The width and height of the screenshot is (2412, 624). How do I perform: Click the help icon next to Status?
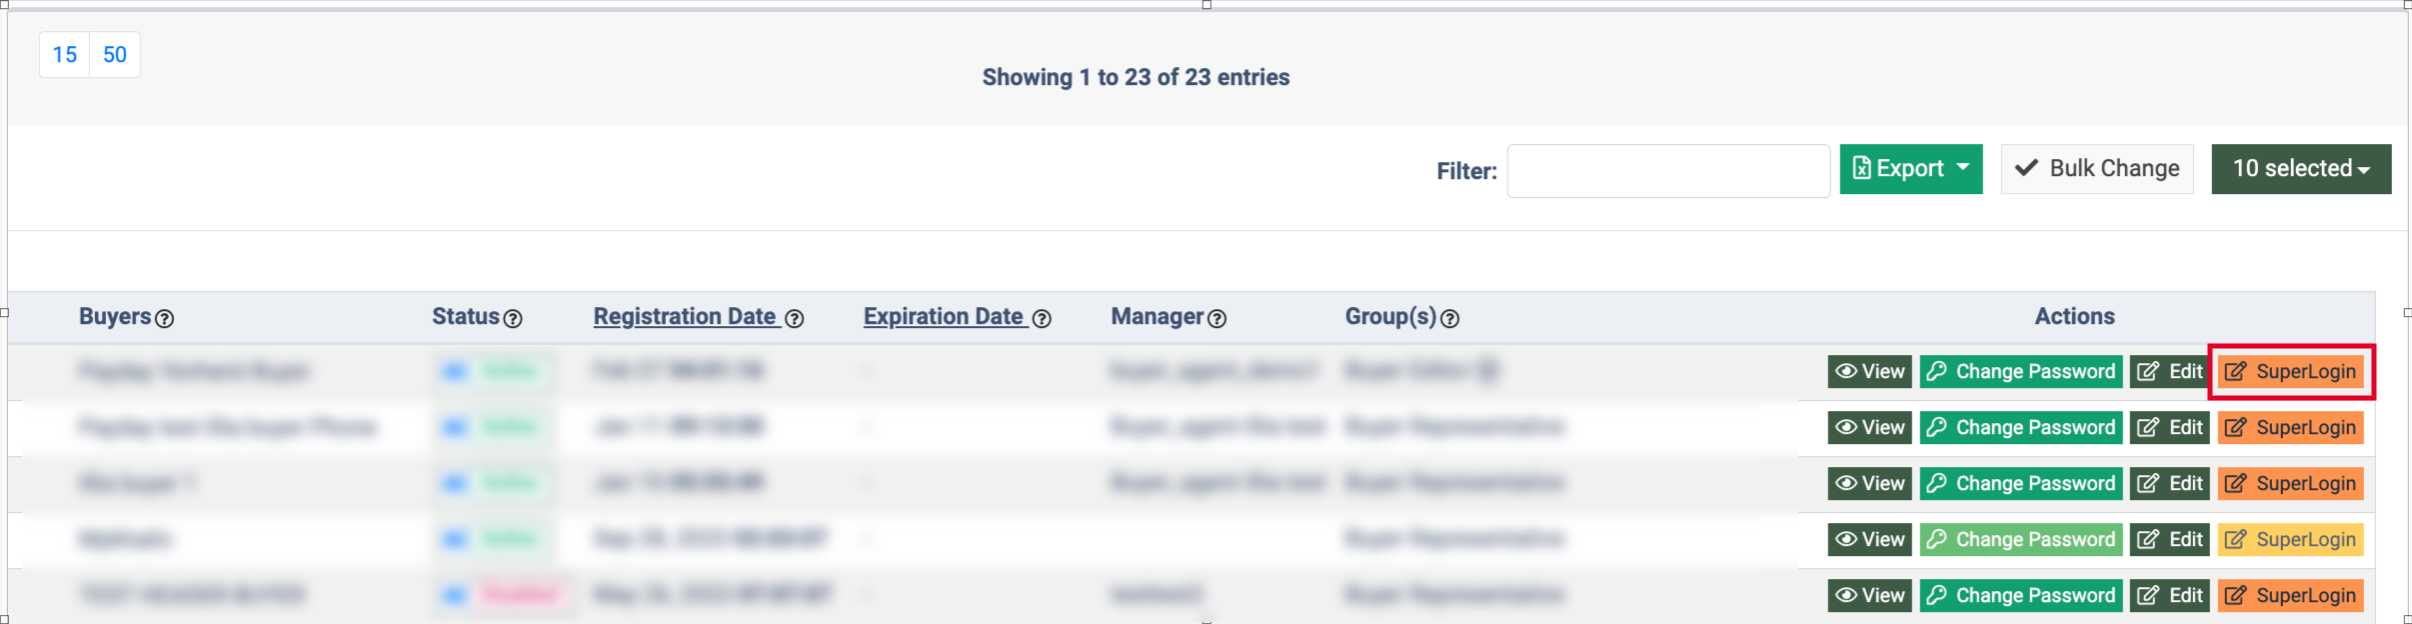click(513, 319)
